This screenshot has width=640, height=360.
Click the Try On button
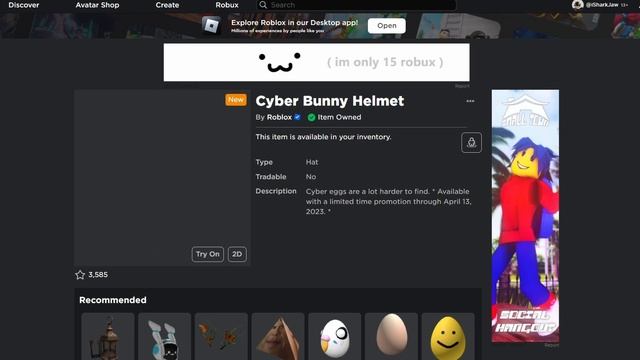(x=207, y=254)
